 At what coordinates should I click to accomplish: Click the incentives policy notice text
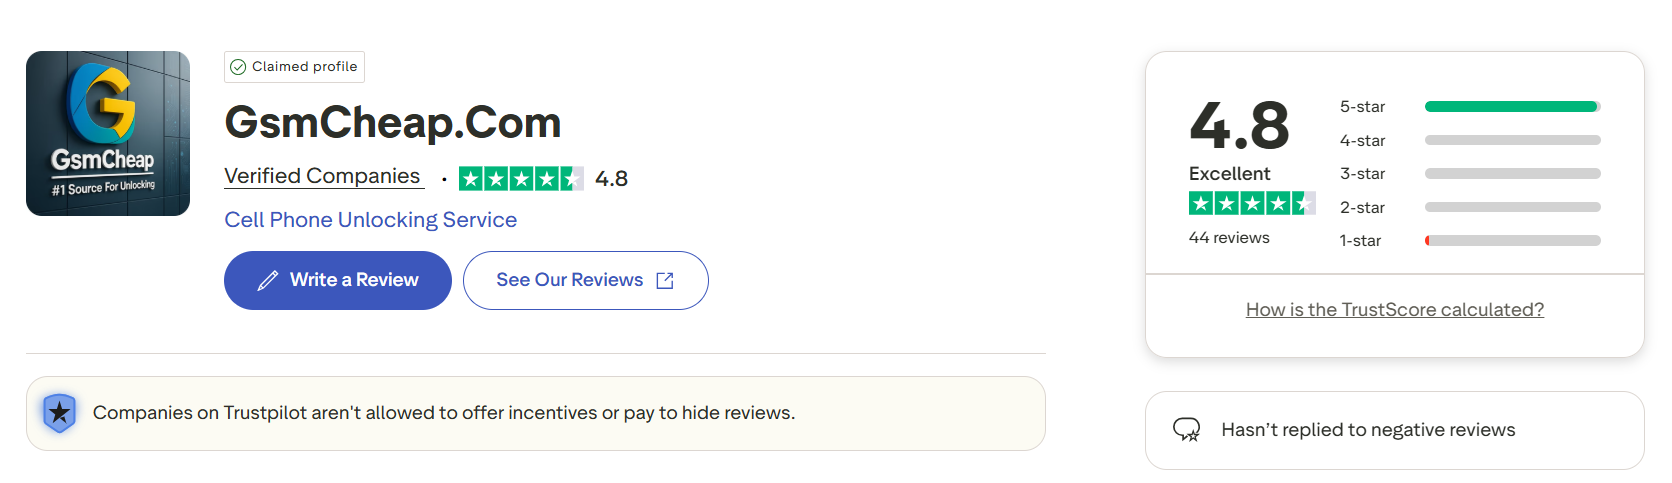coord(443,413)
